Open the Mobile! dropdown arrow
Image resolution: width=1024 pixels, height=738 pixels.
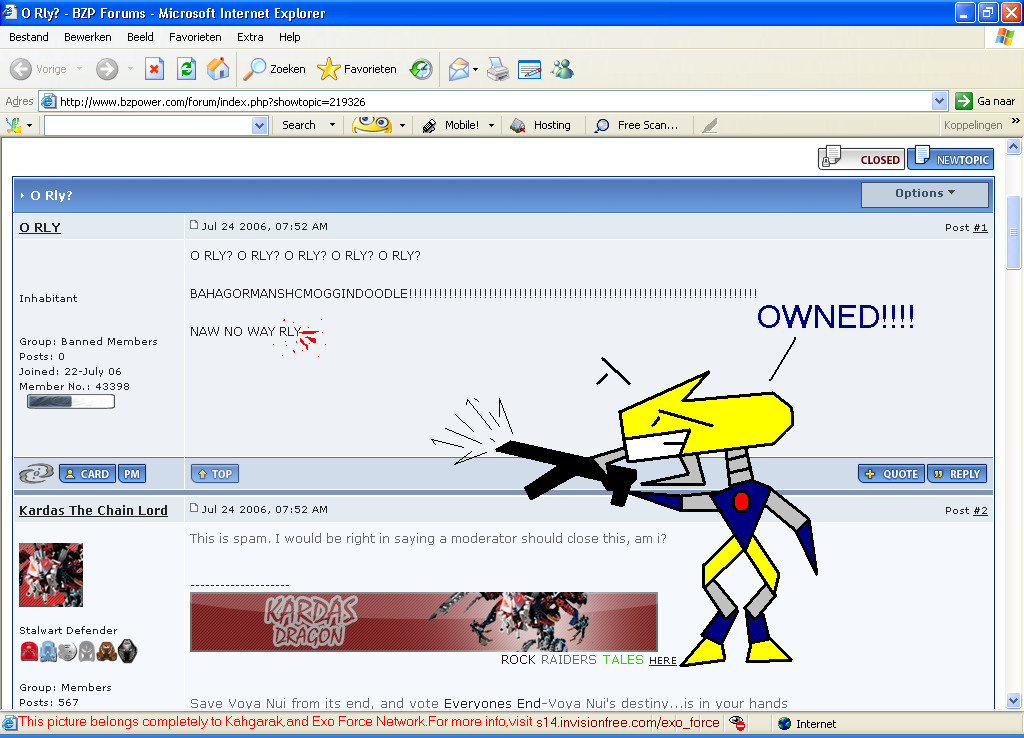coord(489,124)
